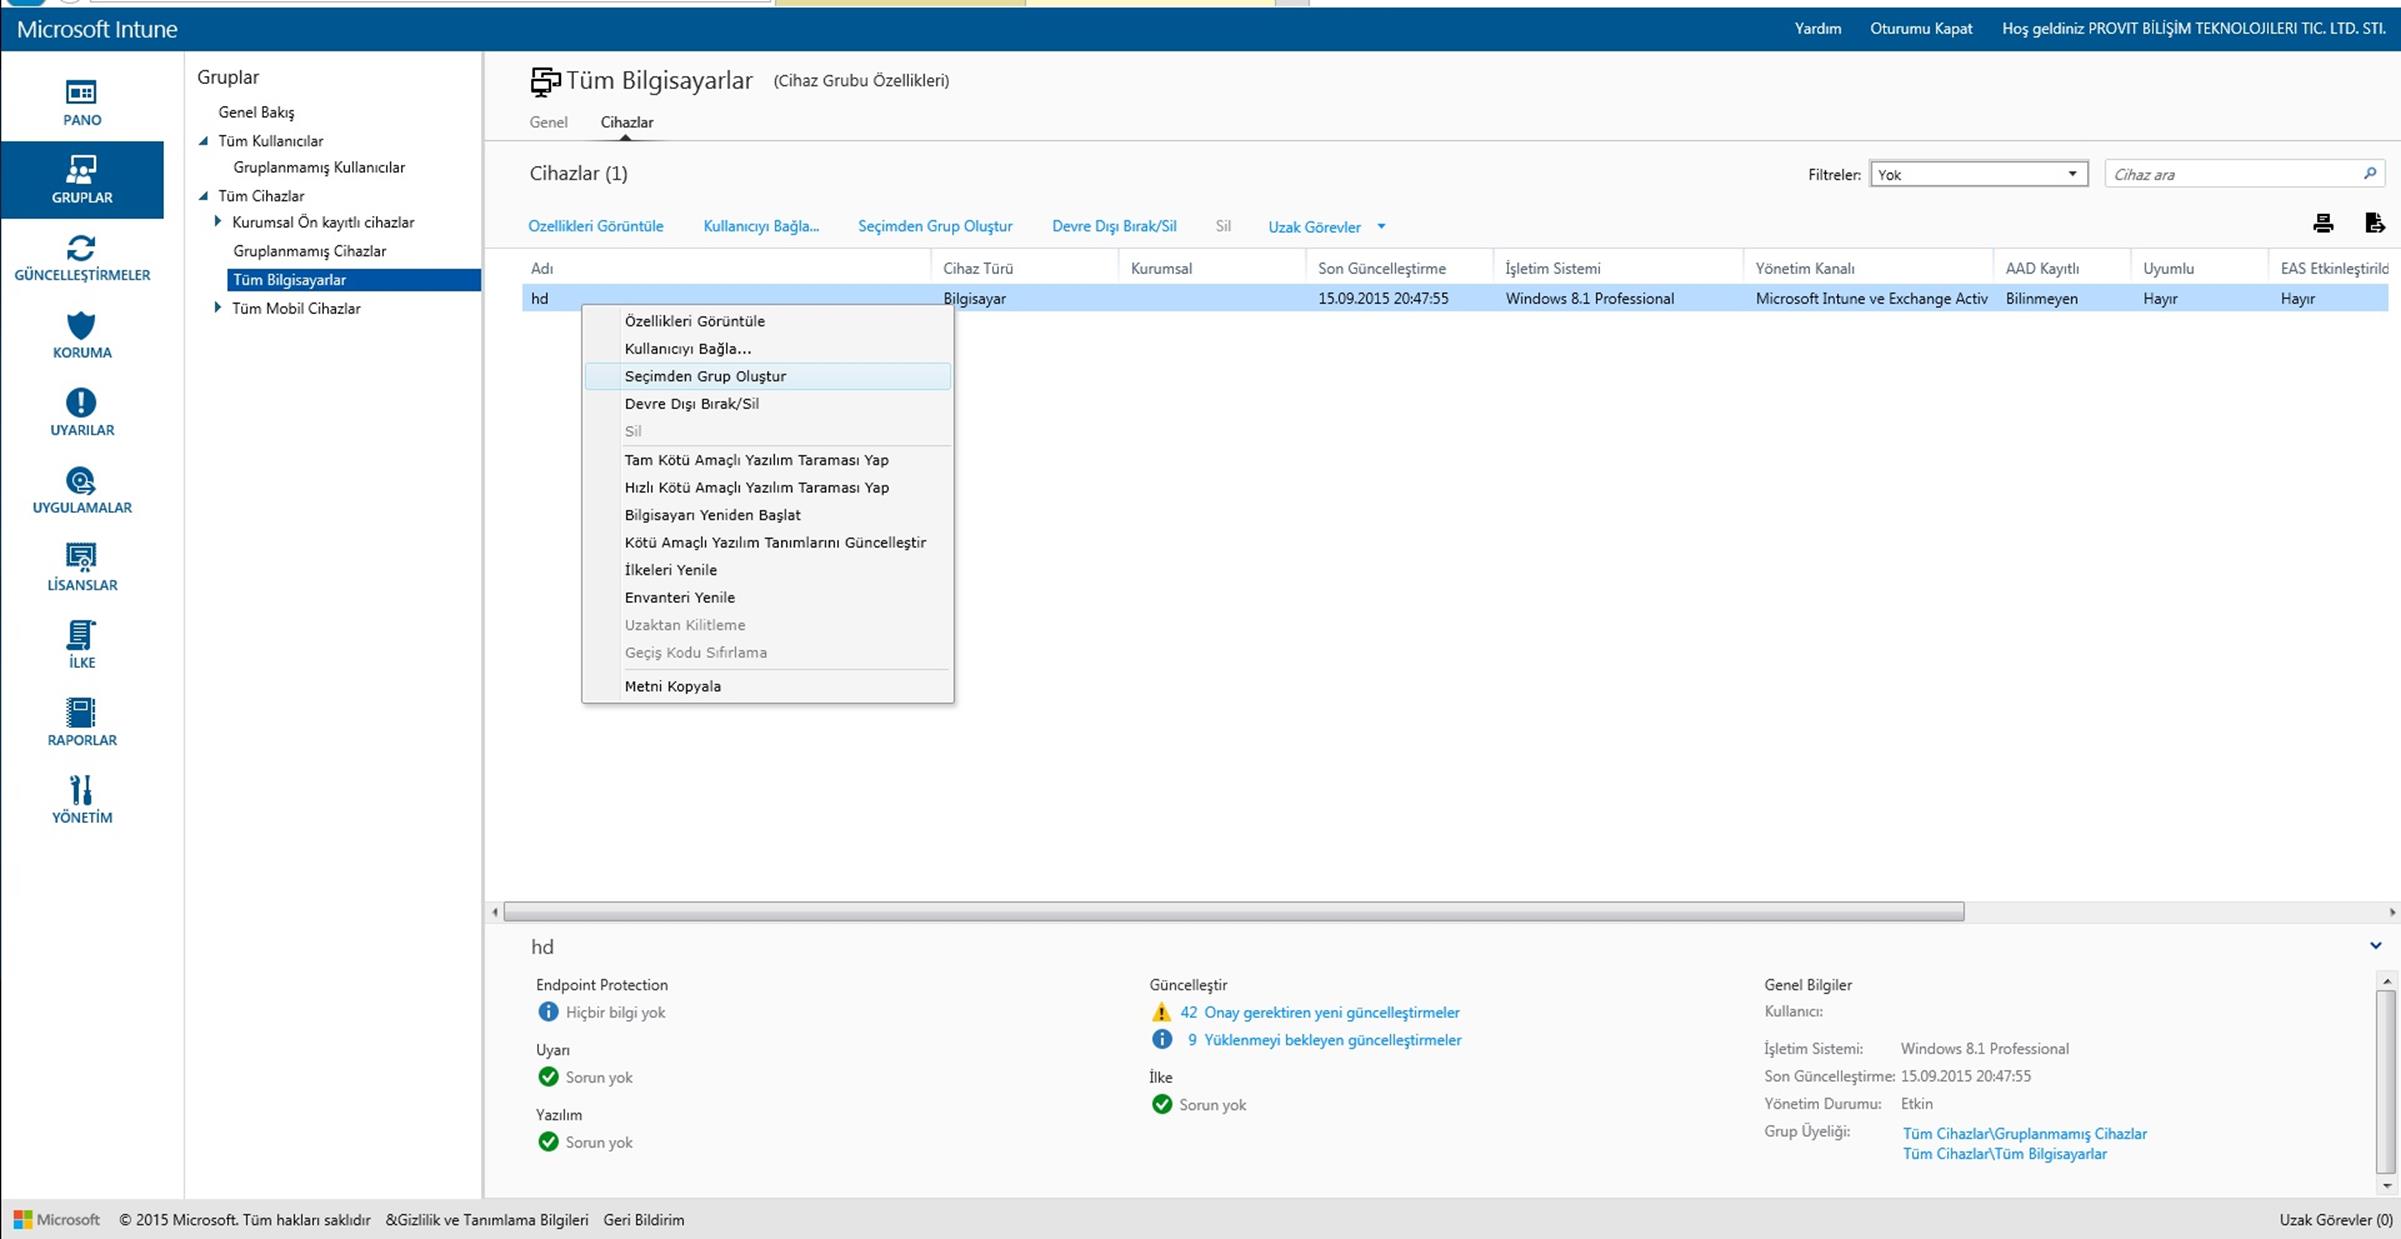The height and width of the screenshot is (1239, 2401).
Task: Sort by Son Güncelleştirme column header
Action: [x=1382, y=268]
